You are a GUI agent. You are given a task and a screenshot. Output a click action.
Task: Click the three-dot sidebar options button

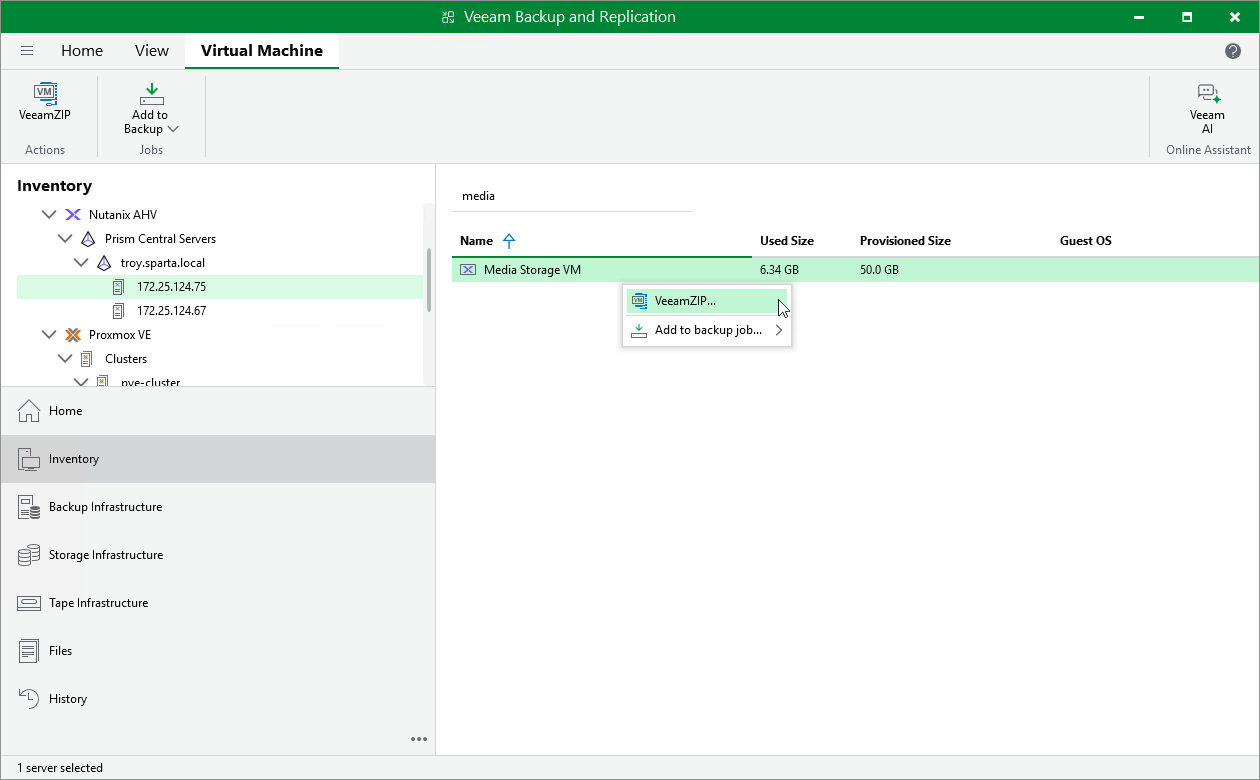(419, 739)
